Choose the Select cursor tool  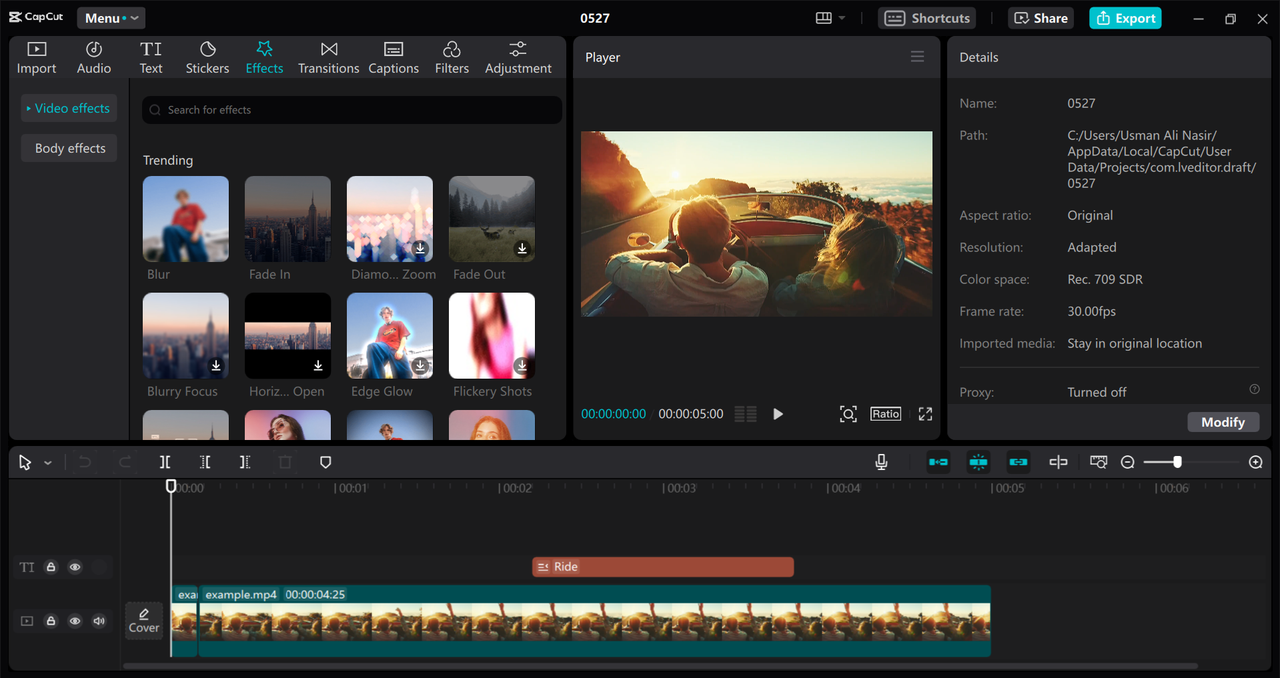pos(25,462)
